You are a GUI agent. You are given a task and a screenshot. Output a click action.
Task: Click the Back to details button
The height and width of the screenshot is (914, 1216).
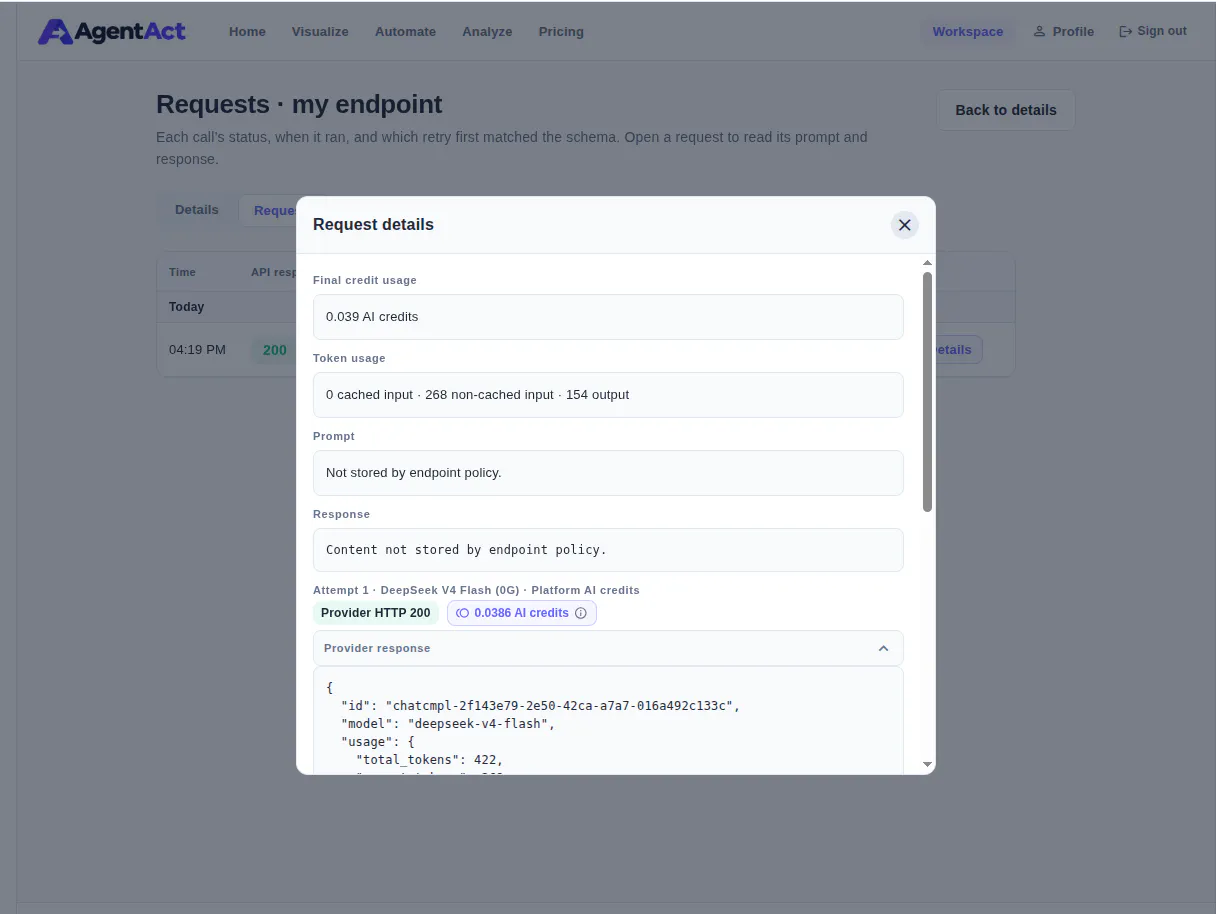1006,110
